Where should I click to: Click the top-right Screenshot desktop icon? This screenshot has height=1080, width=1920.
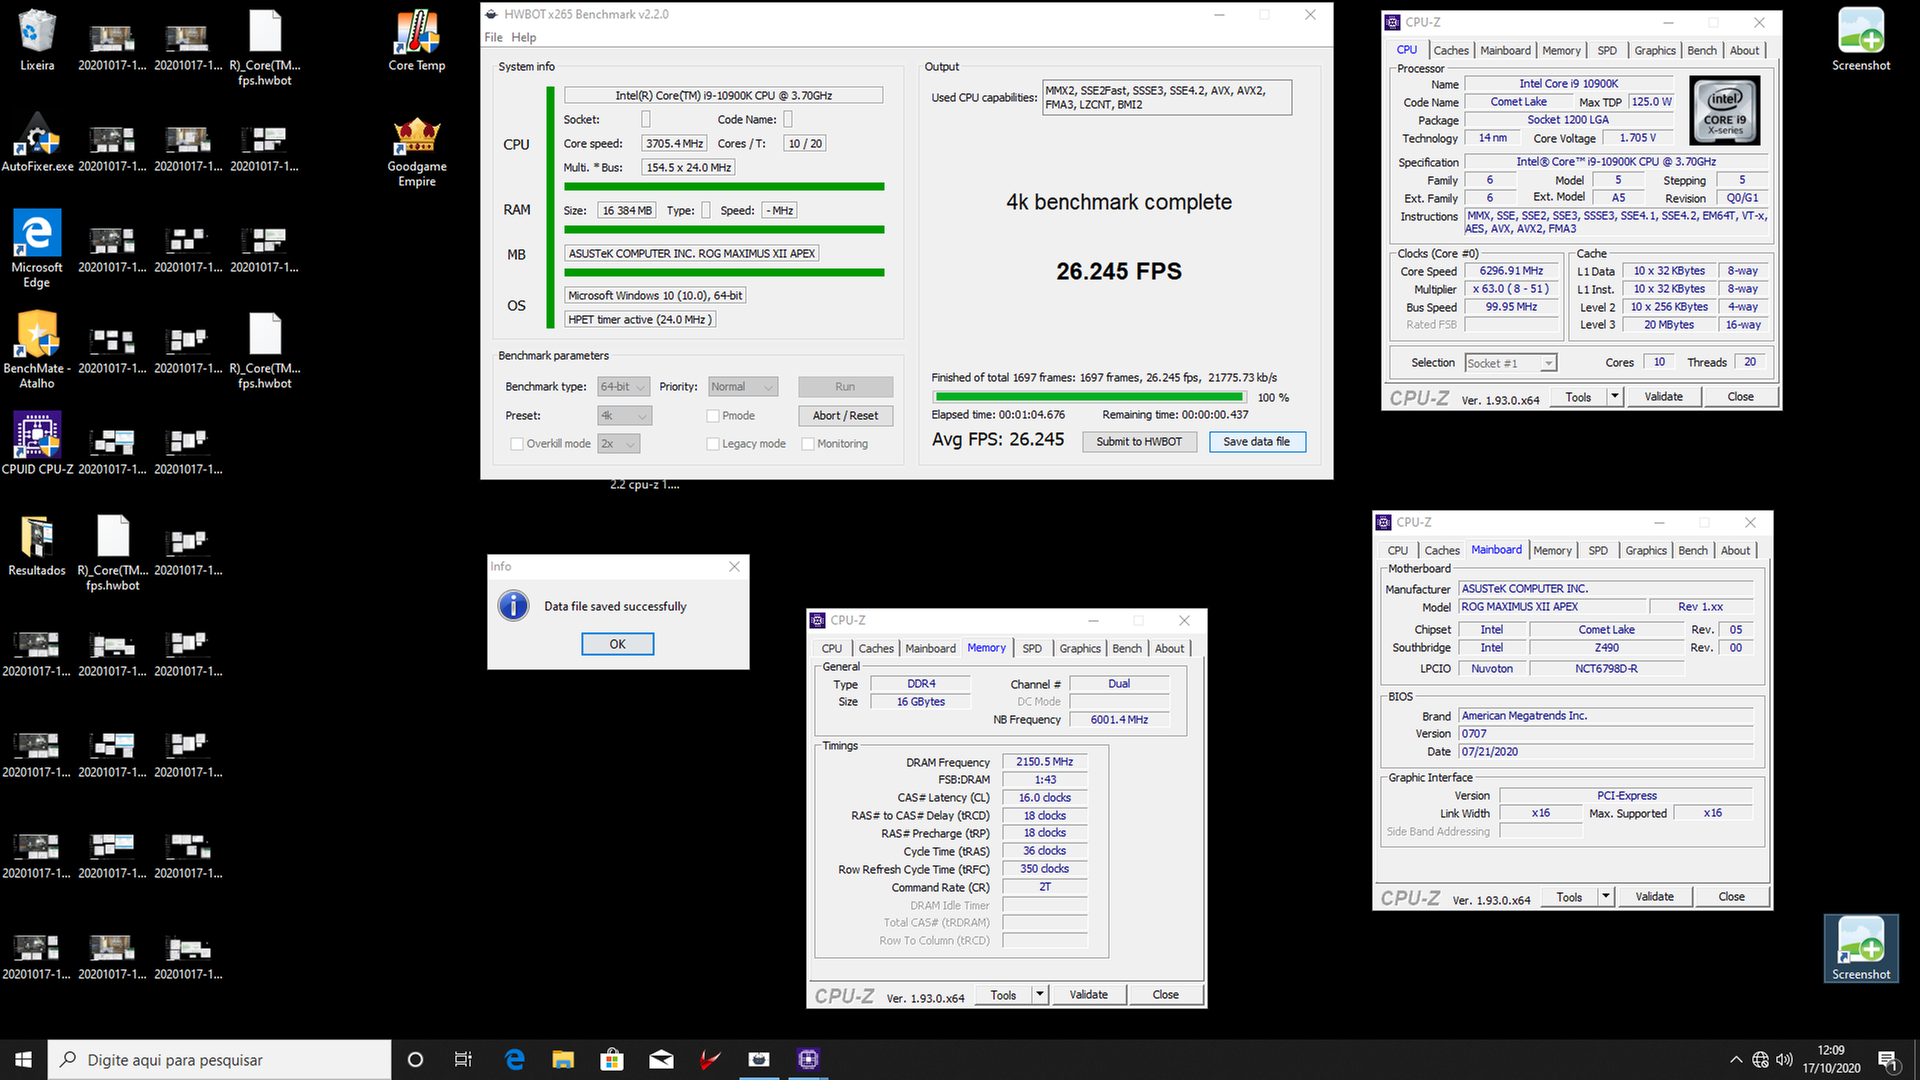pyautogui.click(x=1861, y=40)
